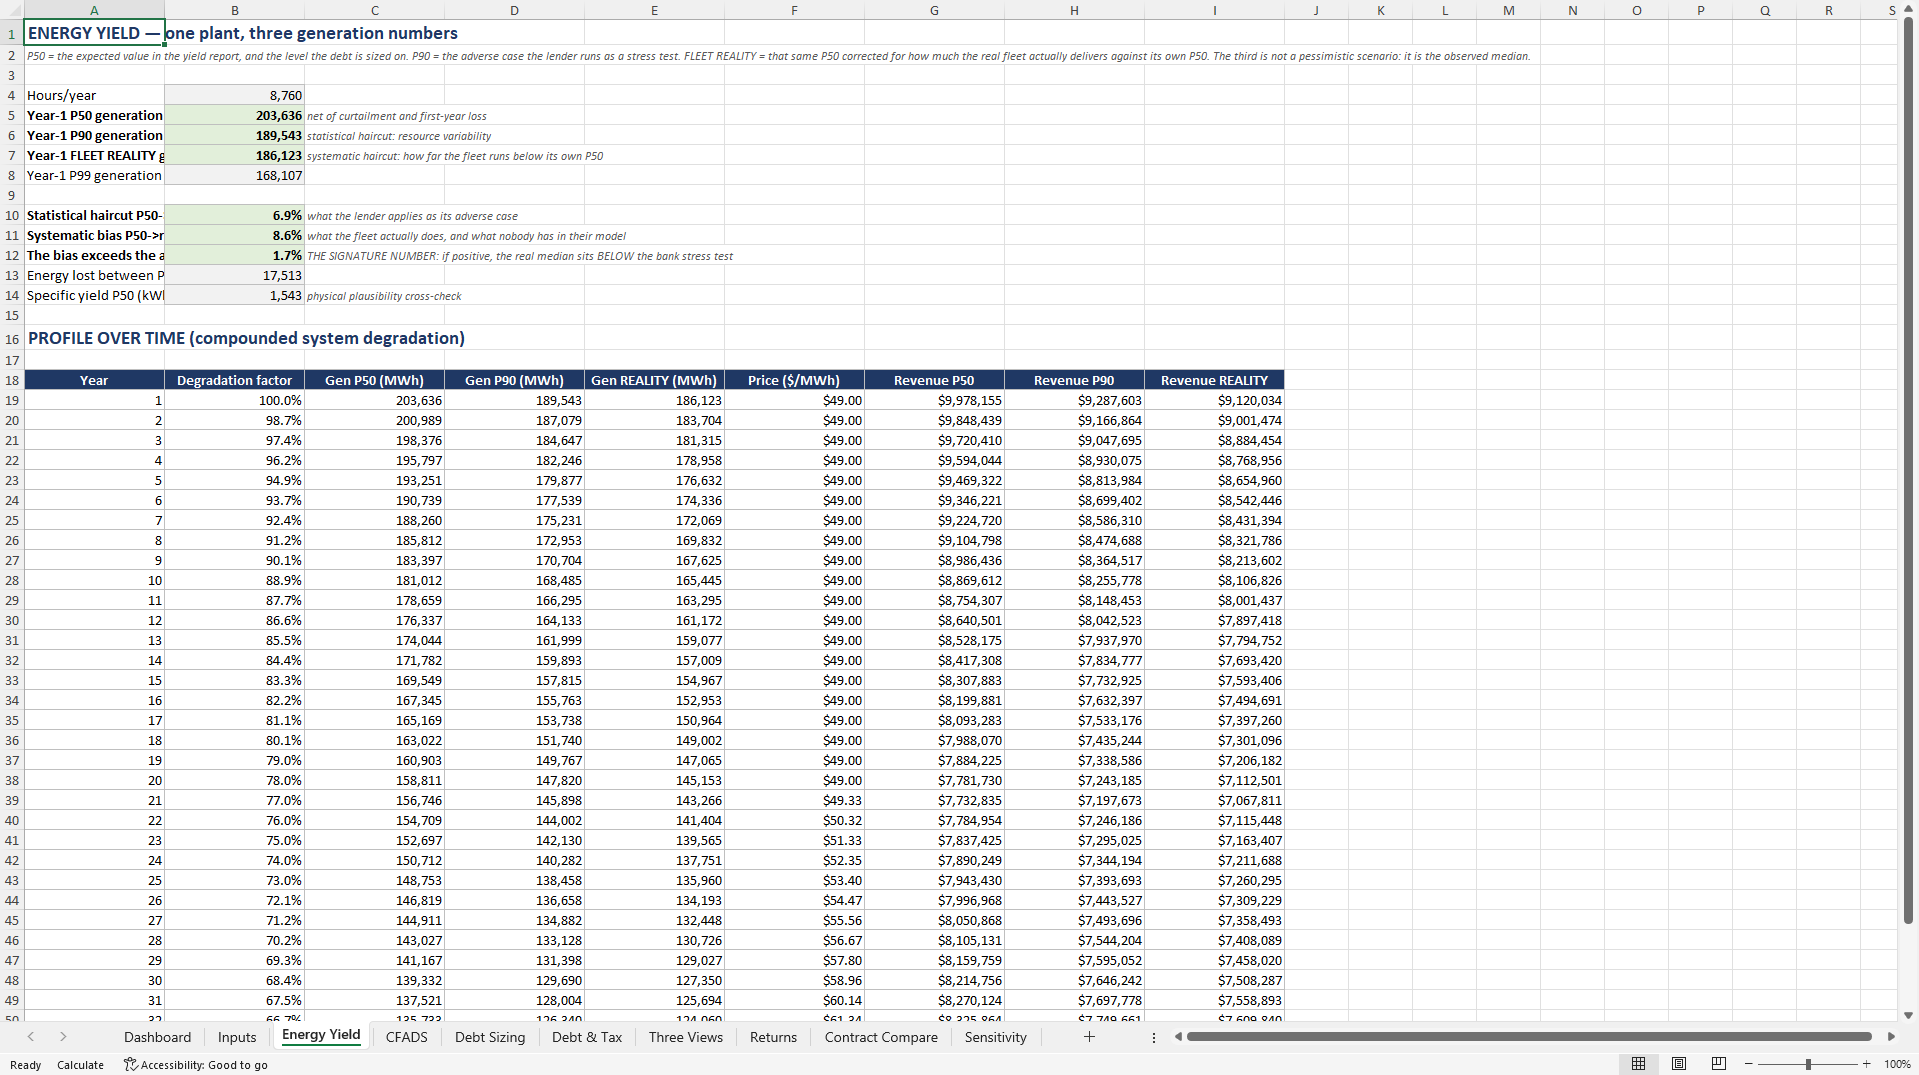
Task: Select row 5 header
Action: coord(12,115)
